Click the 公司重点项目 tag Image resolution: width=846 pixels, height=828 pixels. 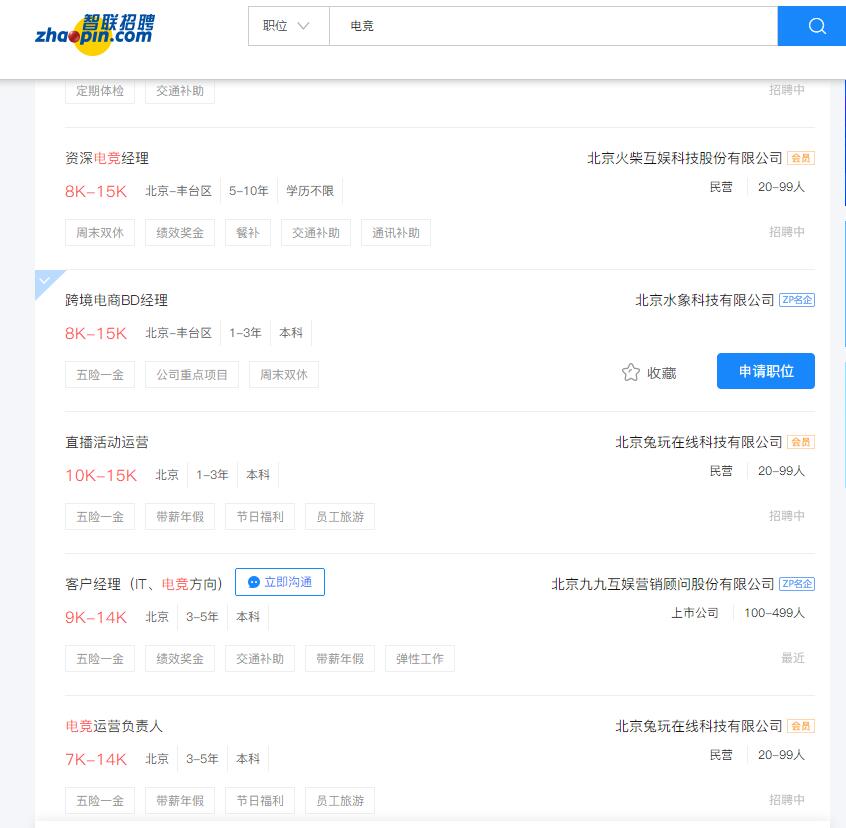point(193,375)
